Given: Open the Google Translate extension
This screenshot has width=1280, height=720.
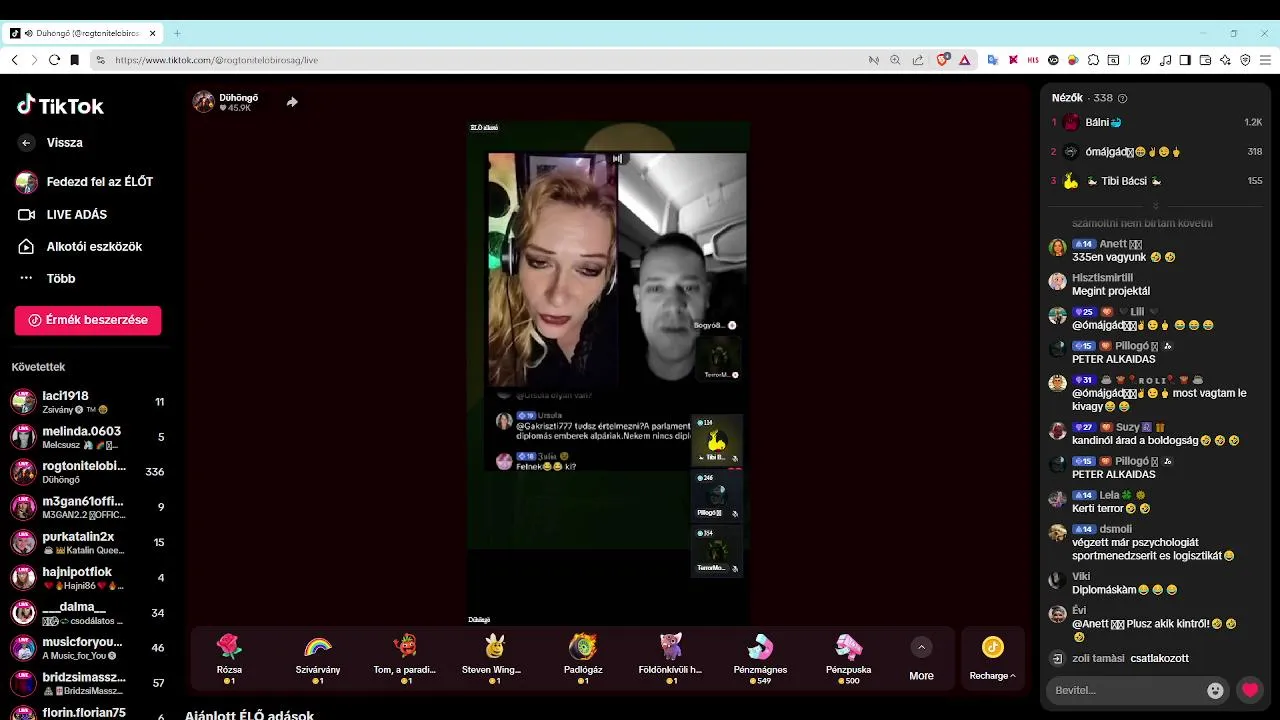Looking at the screenshot, I should [993, 60].
